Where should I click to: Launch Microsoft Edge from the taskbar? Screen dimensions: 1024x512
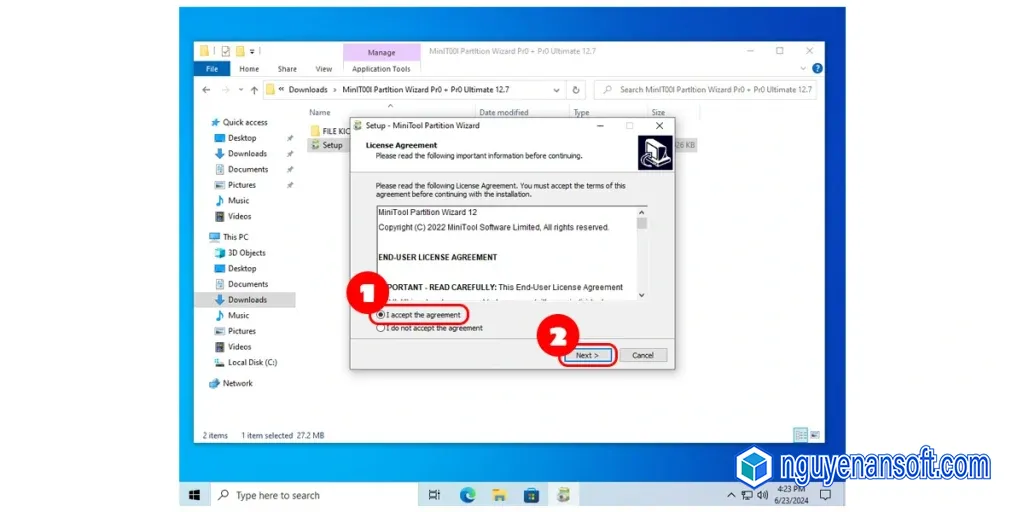[x=467, y=495]
